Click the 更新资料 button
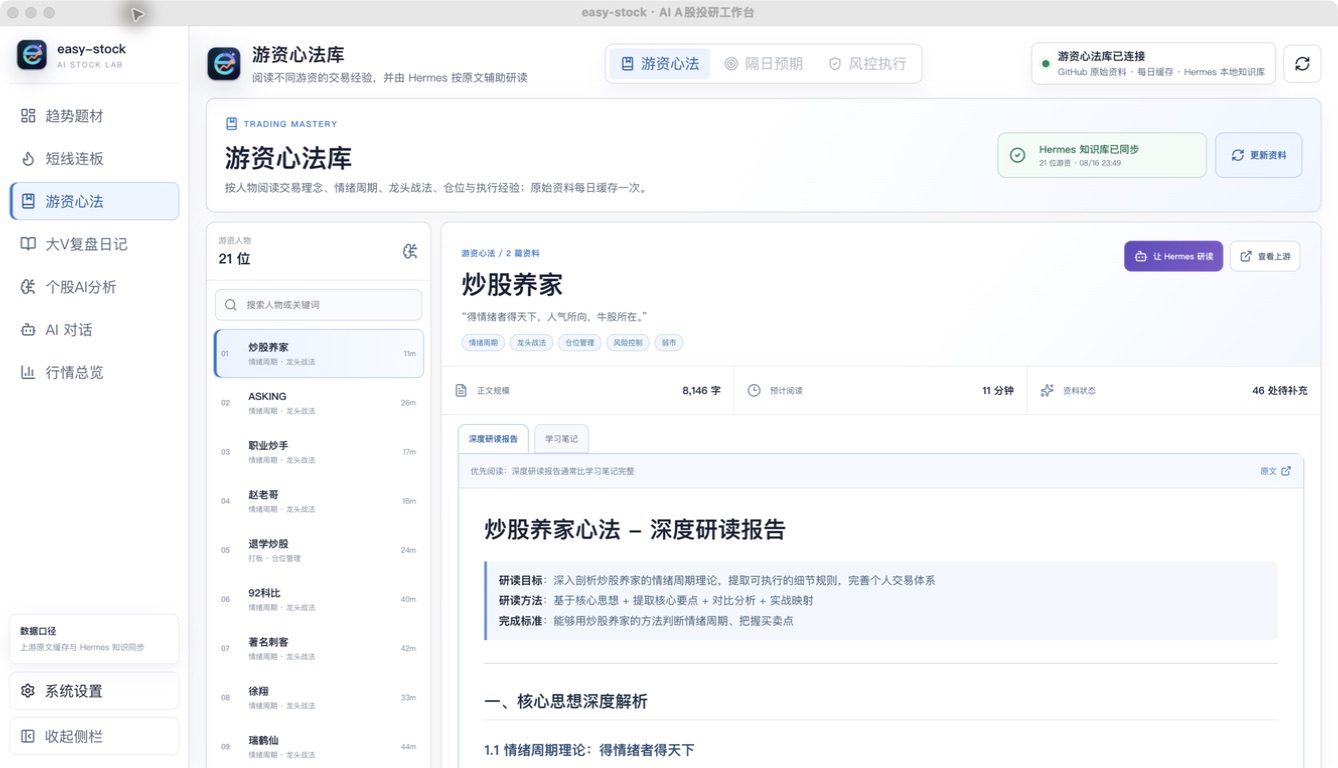Screen dimensions: 1338x768 point(1258,155)
